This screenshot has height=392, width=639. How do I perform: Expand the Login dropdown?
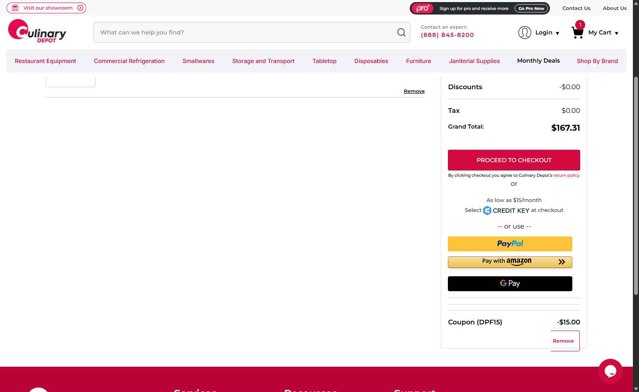[547, 33]
